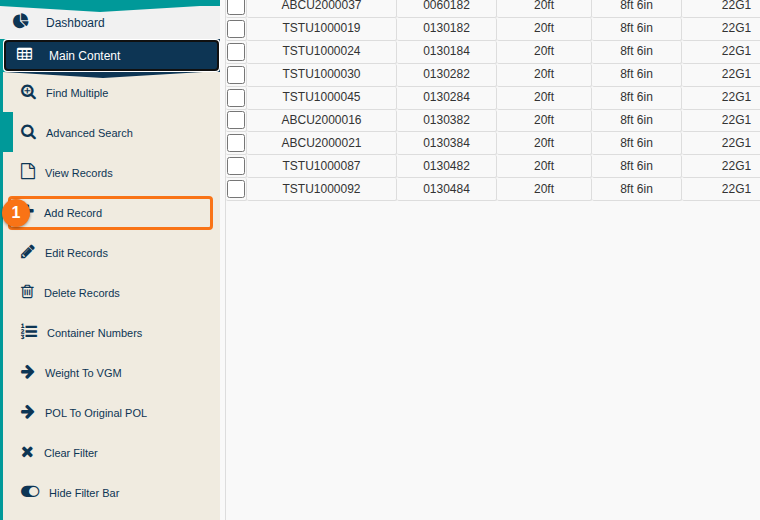The height and width of the screenshot is (520, 760).
Task: Click POL To Original POL
Action: [x=111, y=412]
